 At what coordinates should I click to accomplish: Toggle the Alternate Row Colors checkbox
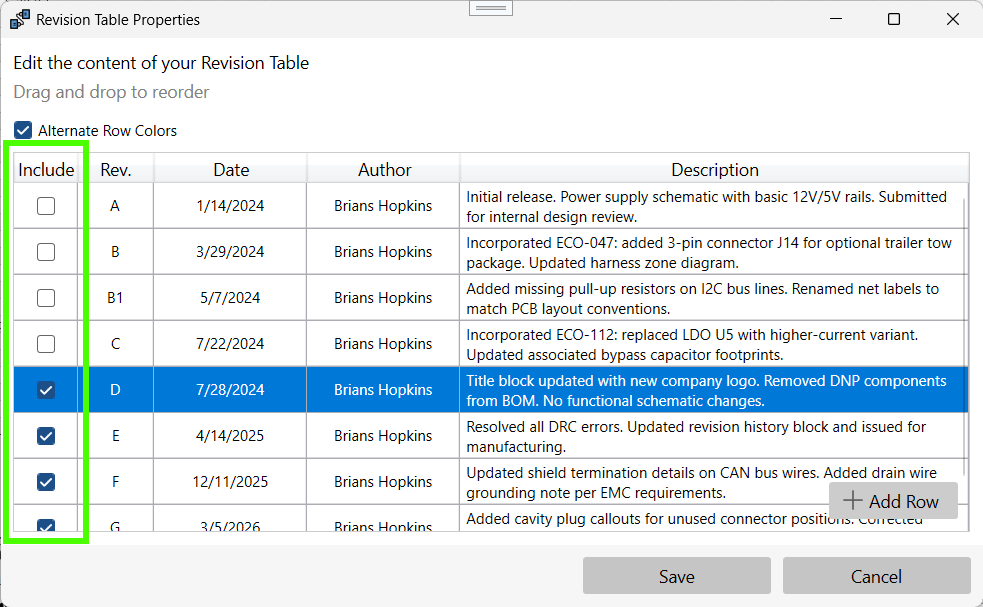(x=23, y=130)
